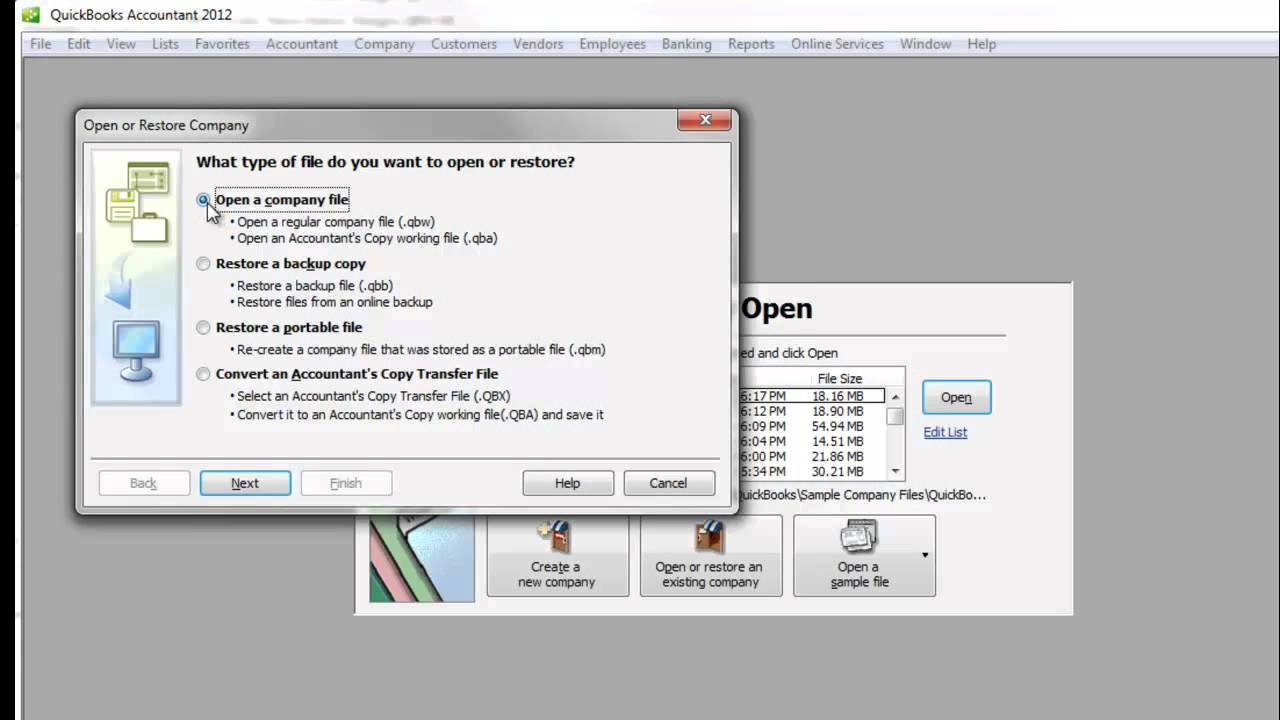The width and height of the screenshot is (1280, 720).
Task: Click Create a new company icon button
Action: [x=557, y=556]
